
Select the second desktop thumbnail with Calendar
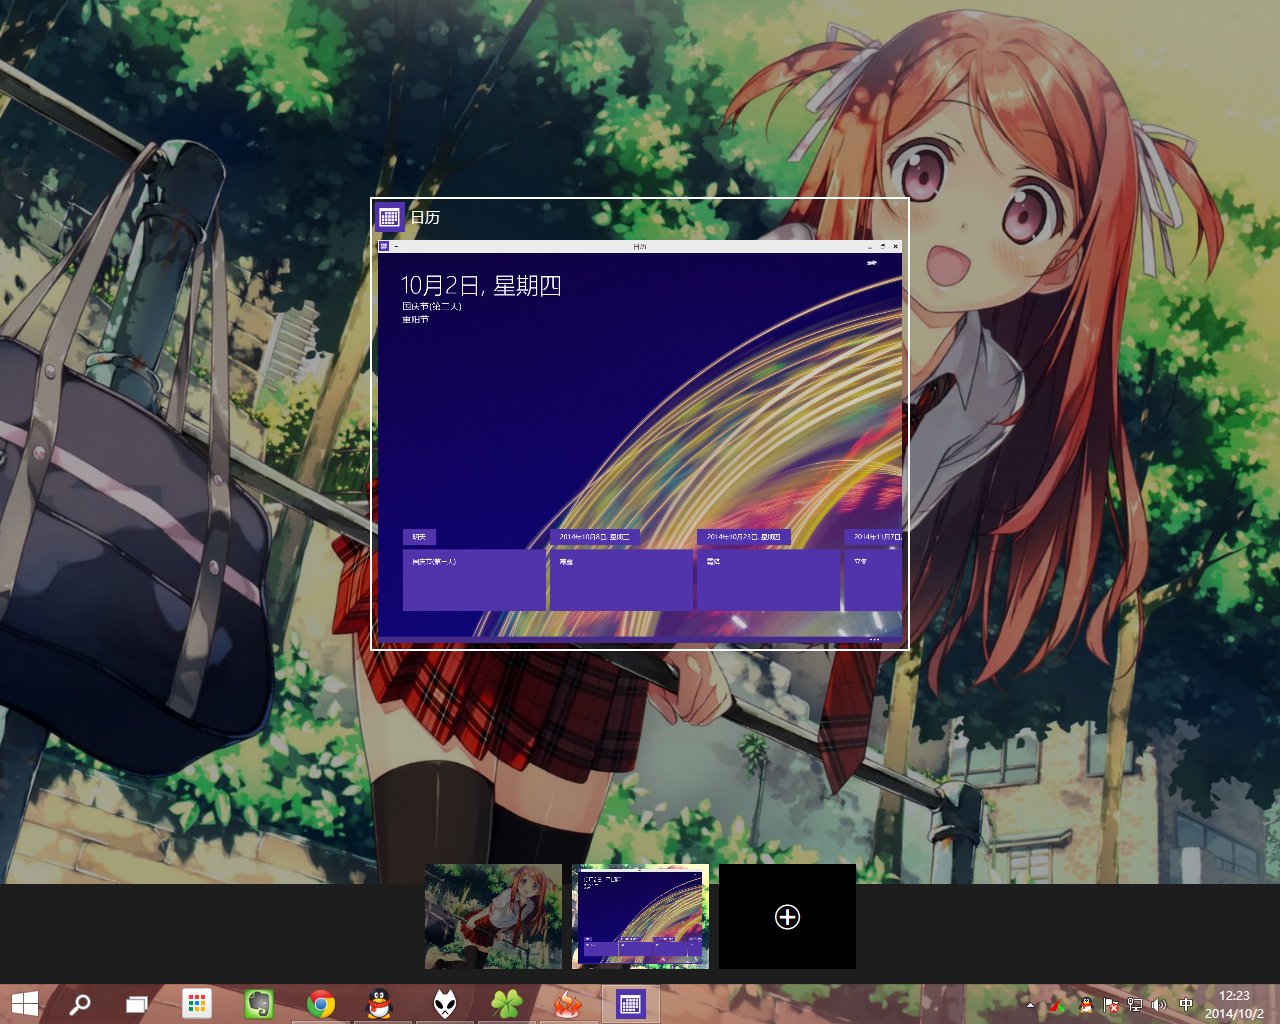[640, 917]
